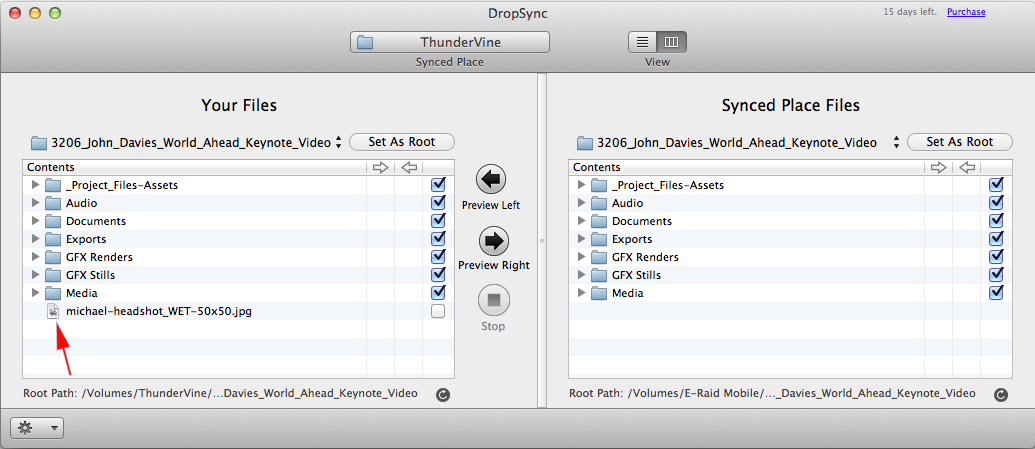Expand Media folder in Synced Place Files
Image resolution: width=1035 pixels, height=449 pixels.
tap(582, 293)
